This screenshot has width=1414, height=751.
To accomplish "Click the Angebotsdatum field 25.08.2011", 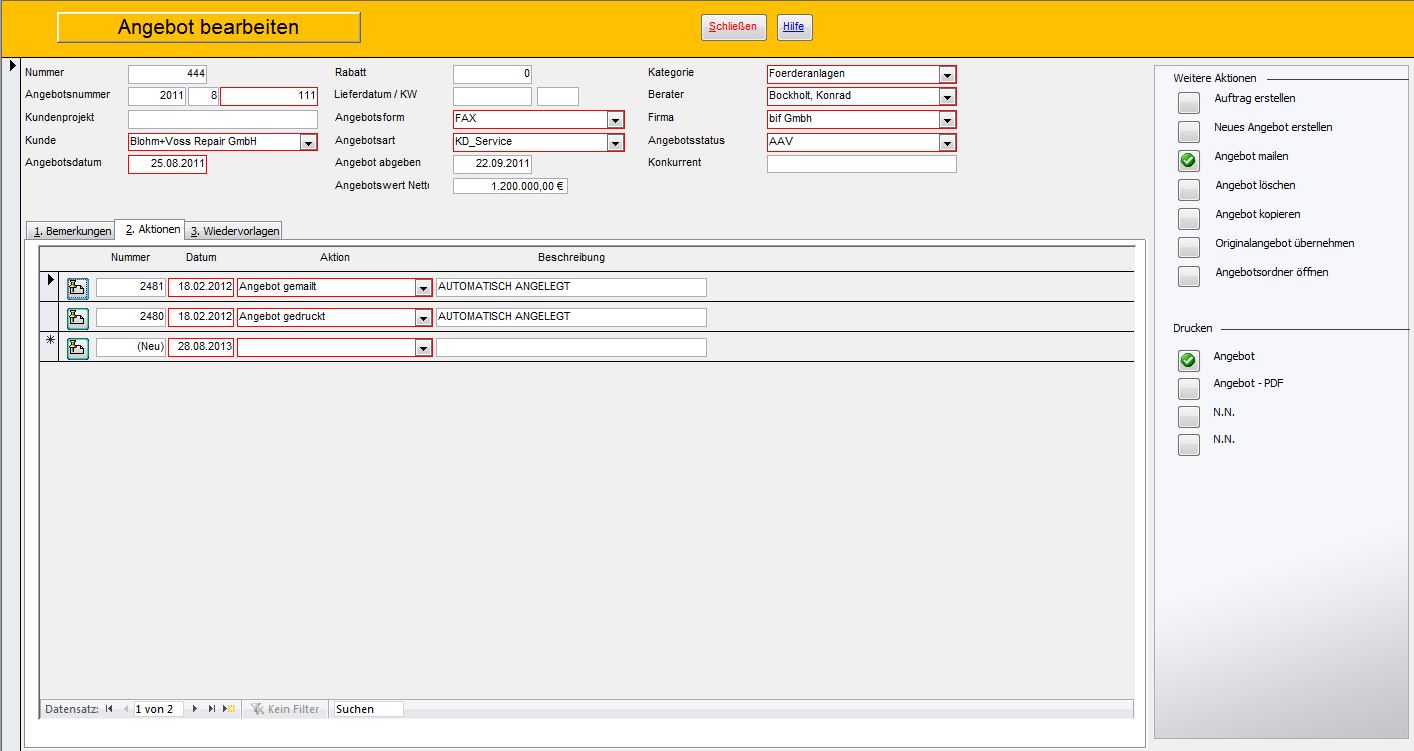I will pyautogui.click(x=167, y=164).
